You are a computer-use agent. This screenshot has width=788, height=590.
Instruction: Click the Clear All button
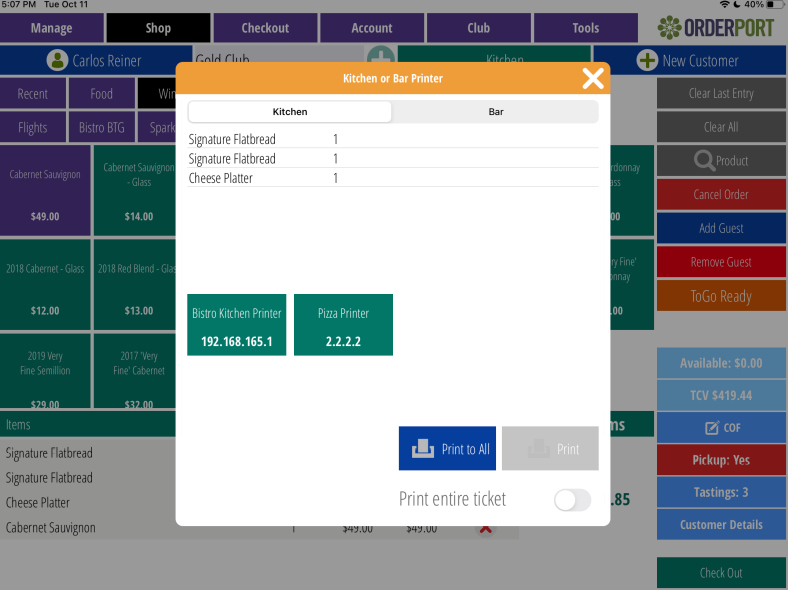(x=721, y=127)
